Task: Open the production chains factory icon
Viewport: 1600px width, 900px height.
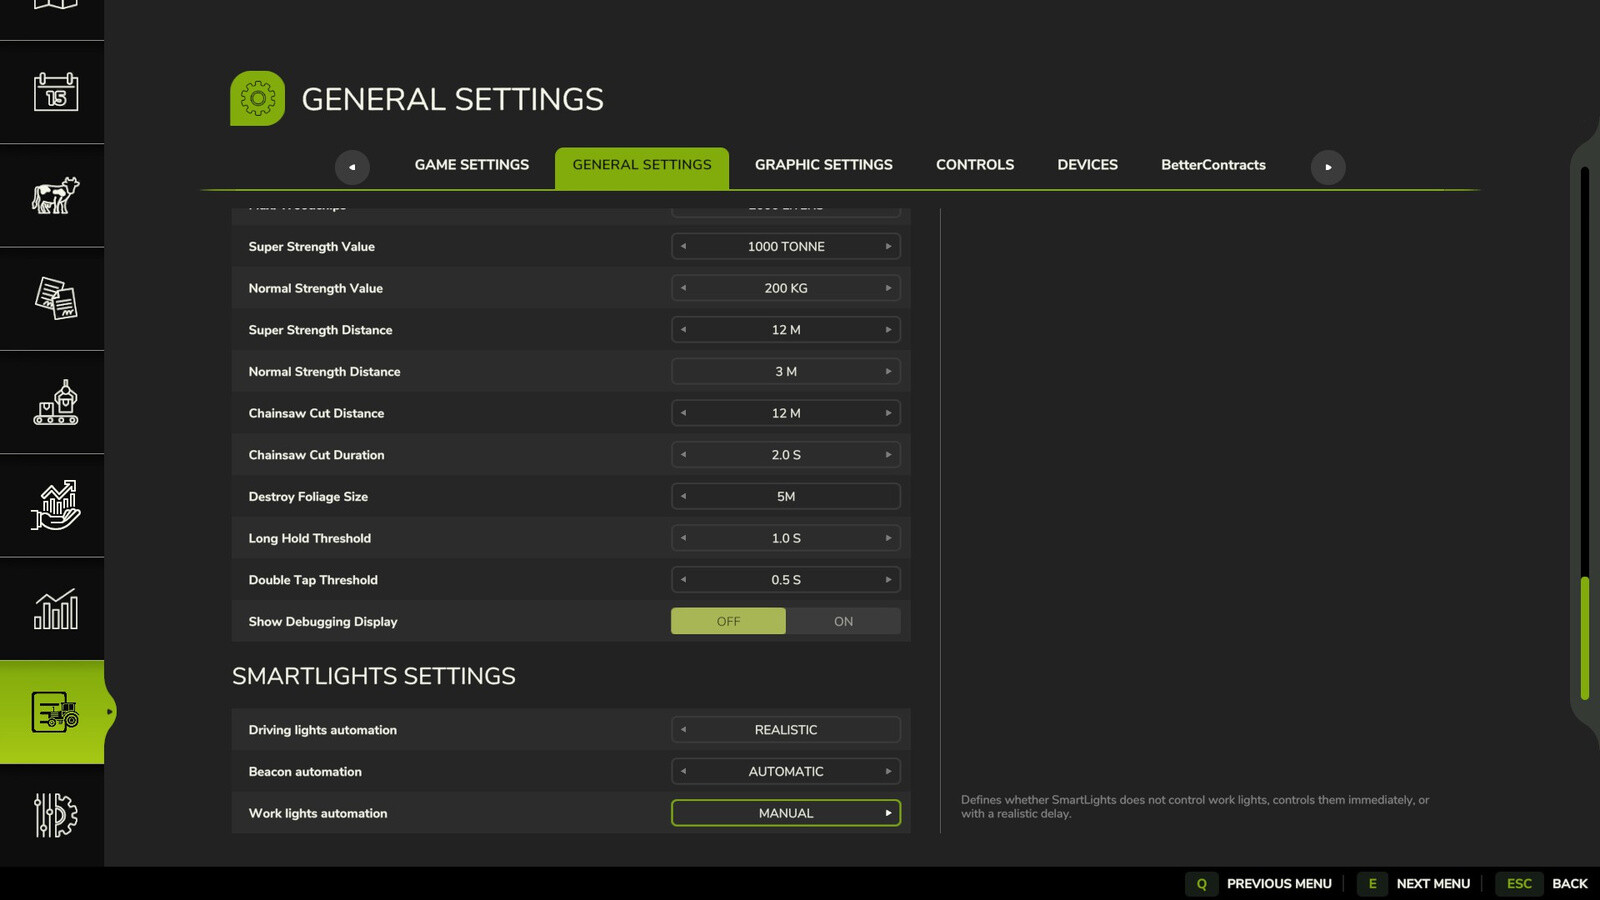Action: click(x=55, y=402)
